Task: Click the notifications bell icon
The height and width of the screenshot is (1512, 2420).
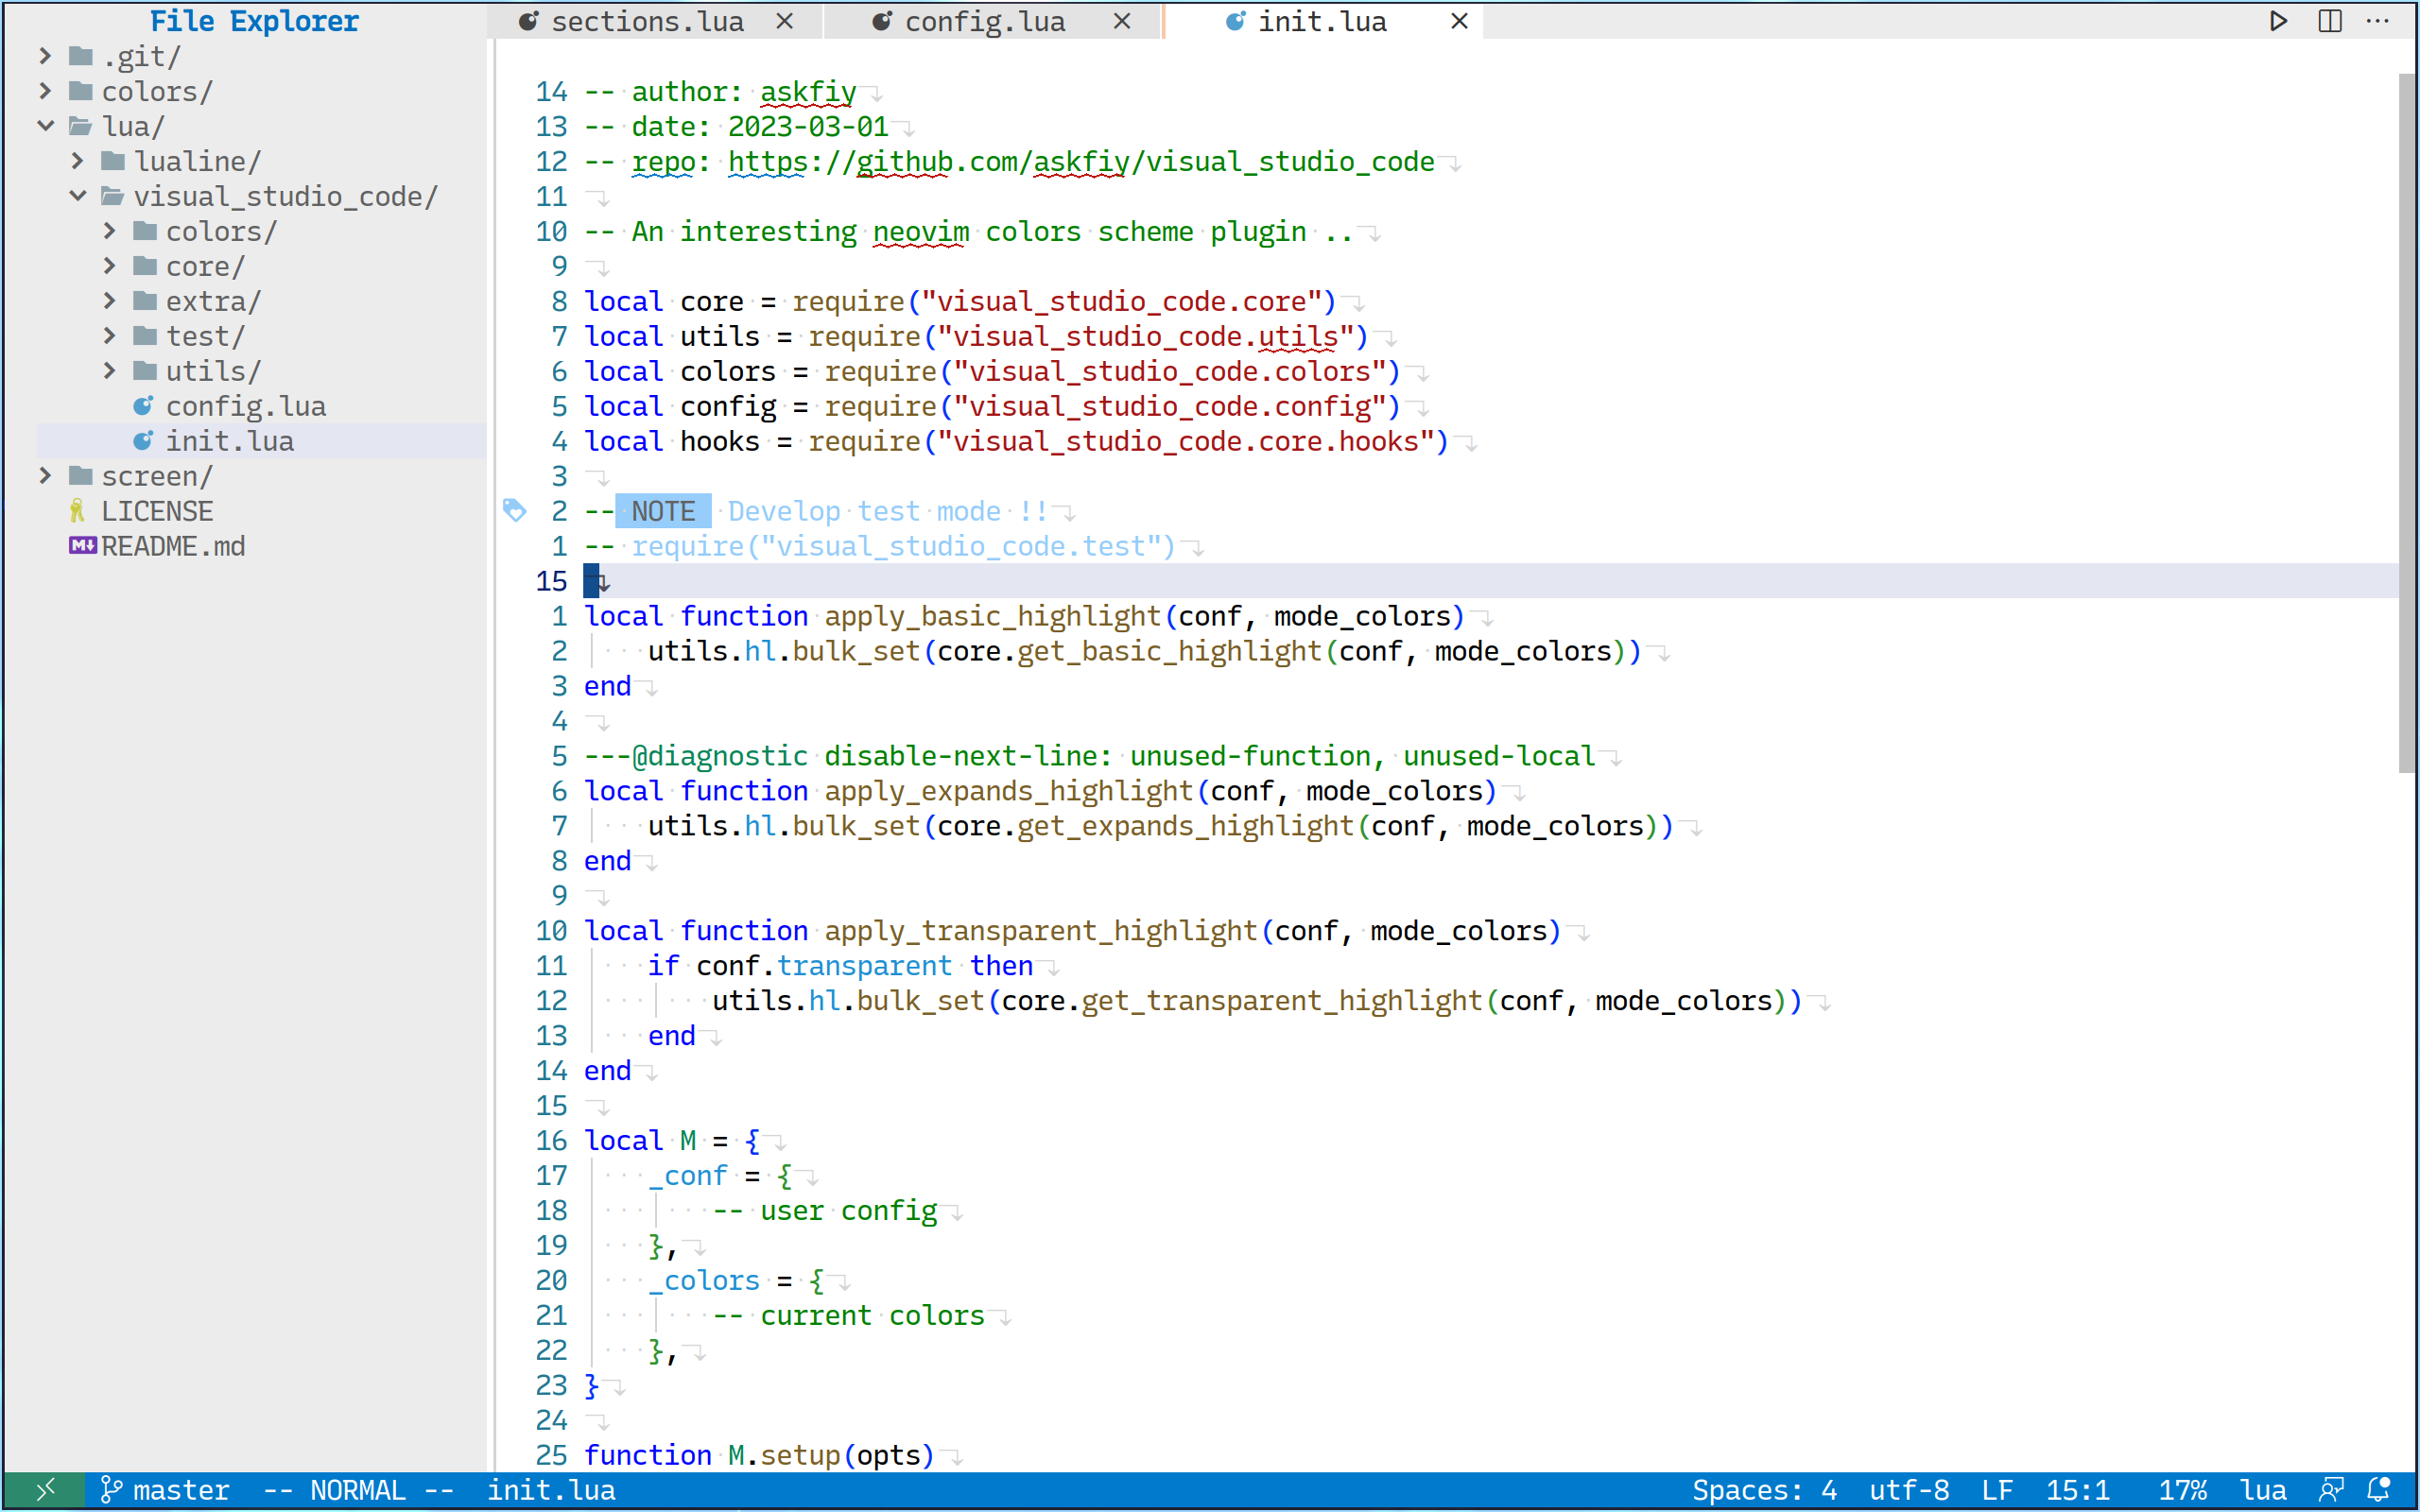Action: [x=2379, y=1490]
